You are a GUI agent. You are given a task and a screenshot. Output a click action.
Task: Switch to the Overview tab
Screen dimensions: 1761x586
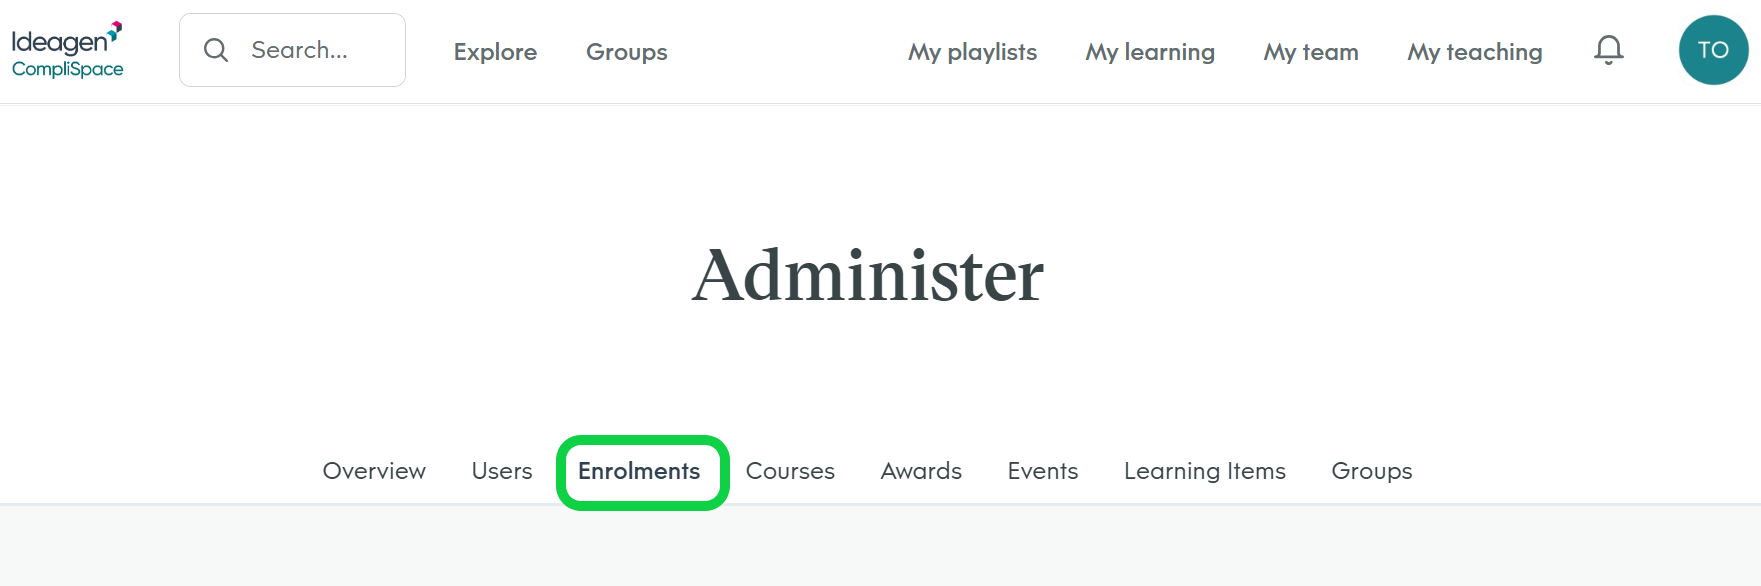(374, 471)
